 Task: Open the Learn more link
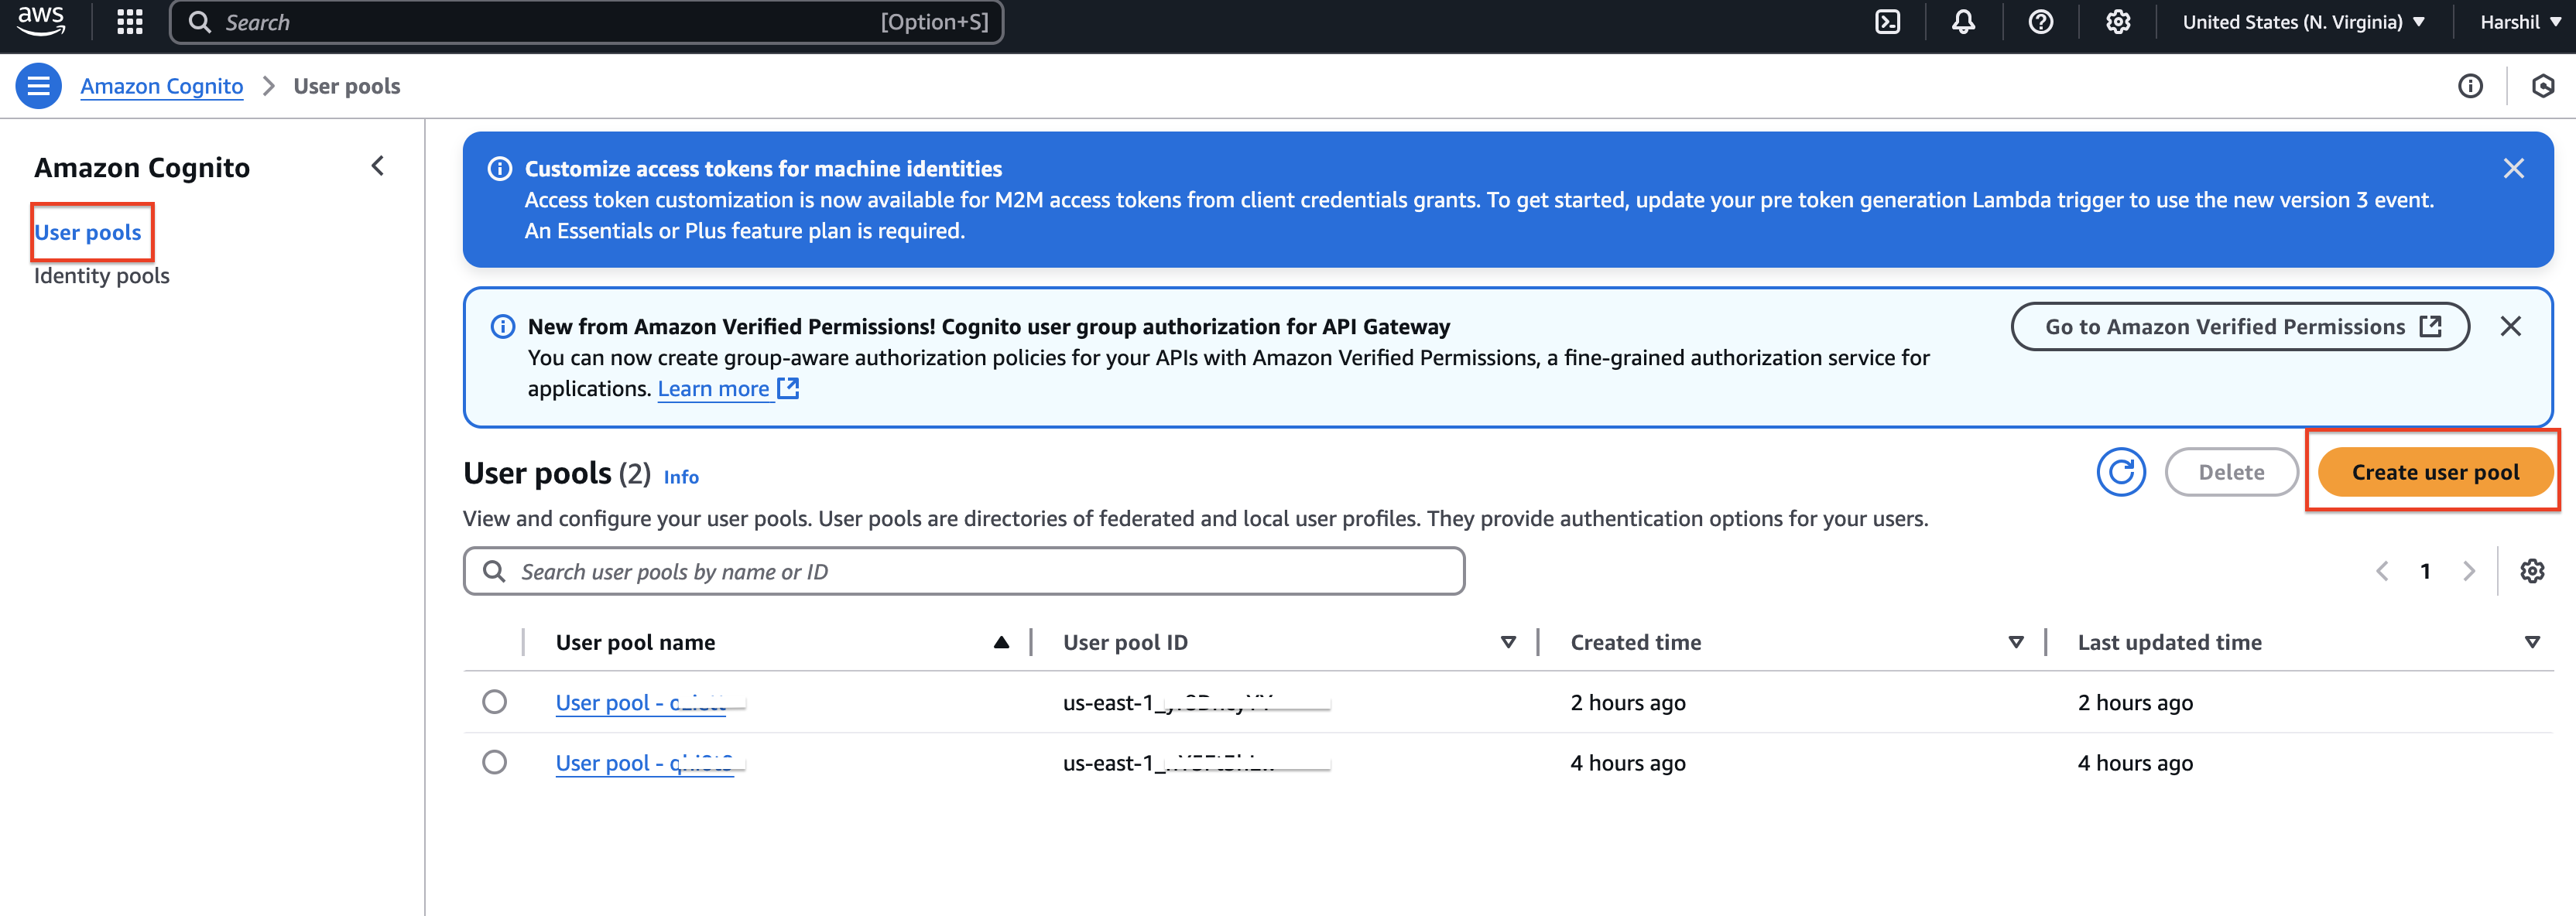(x=714, y=388)
